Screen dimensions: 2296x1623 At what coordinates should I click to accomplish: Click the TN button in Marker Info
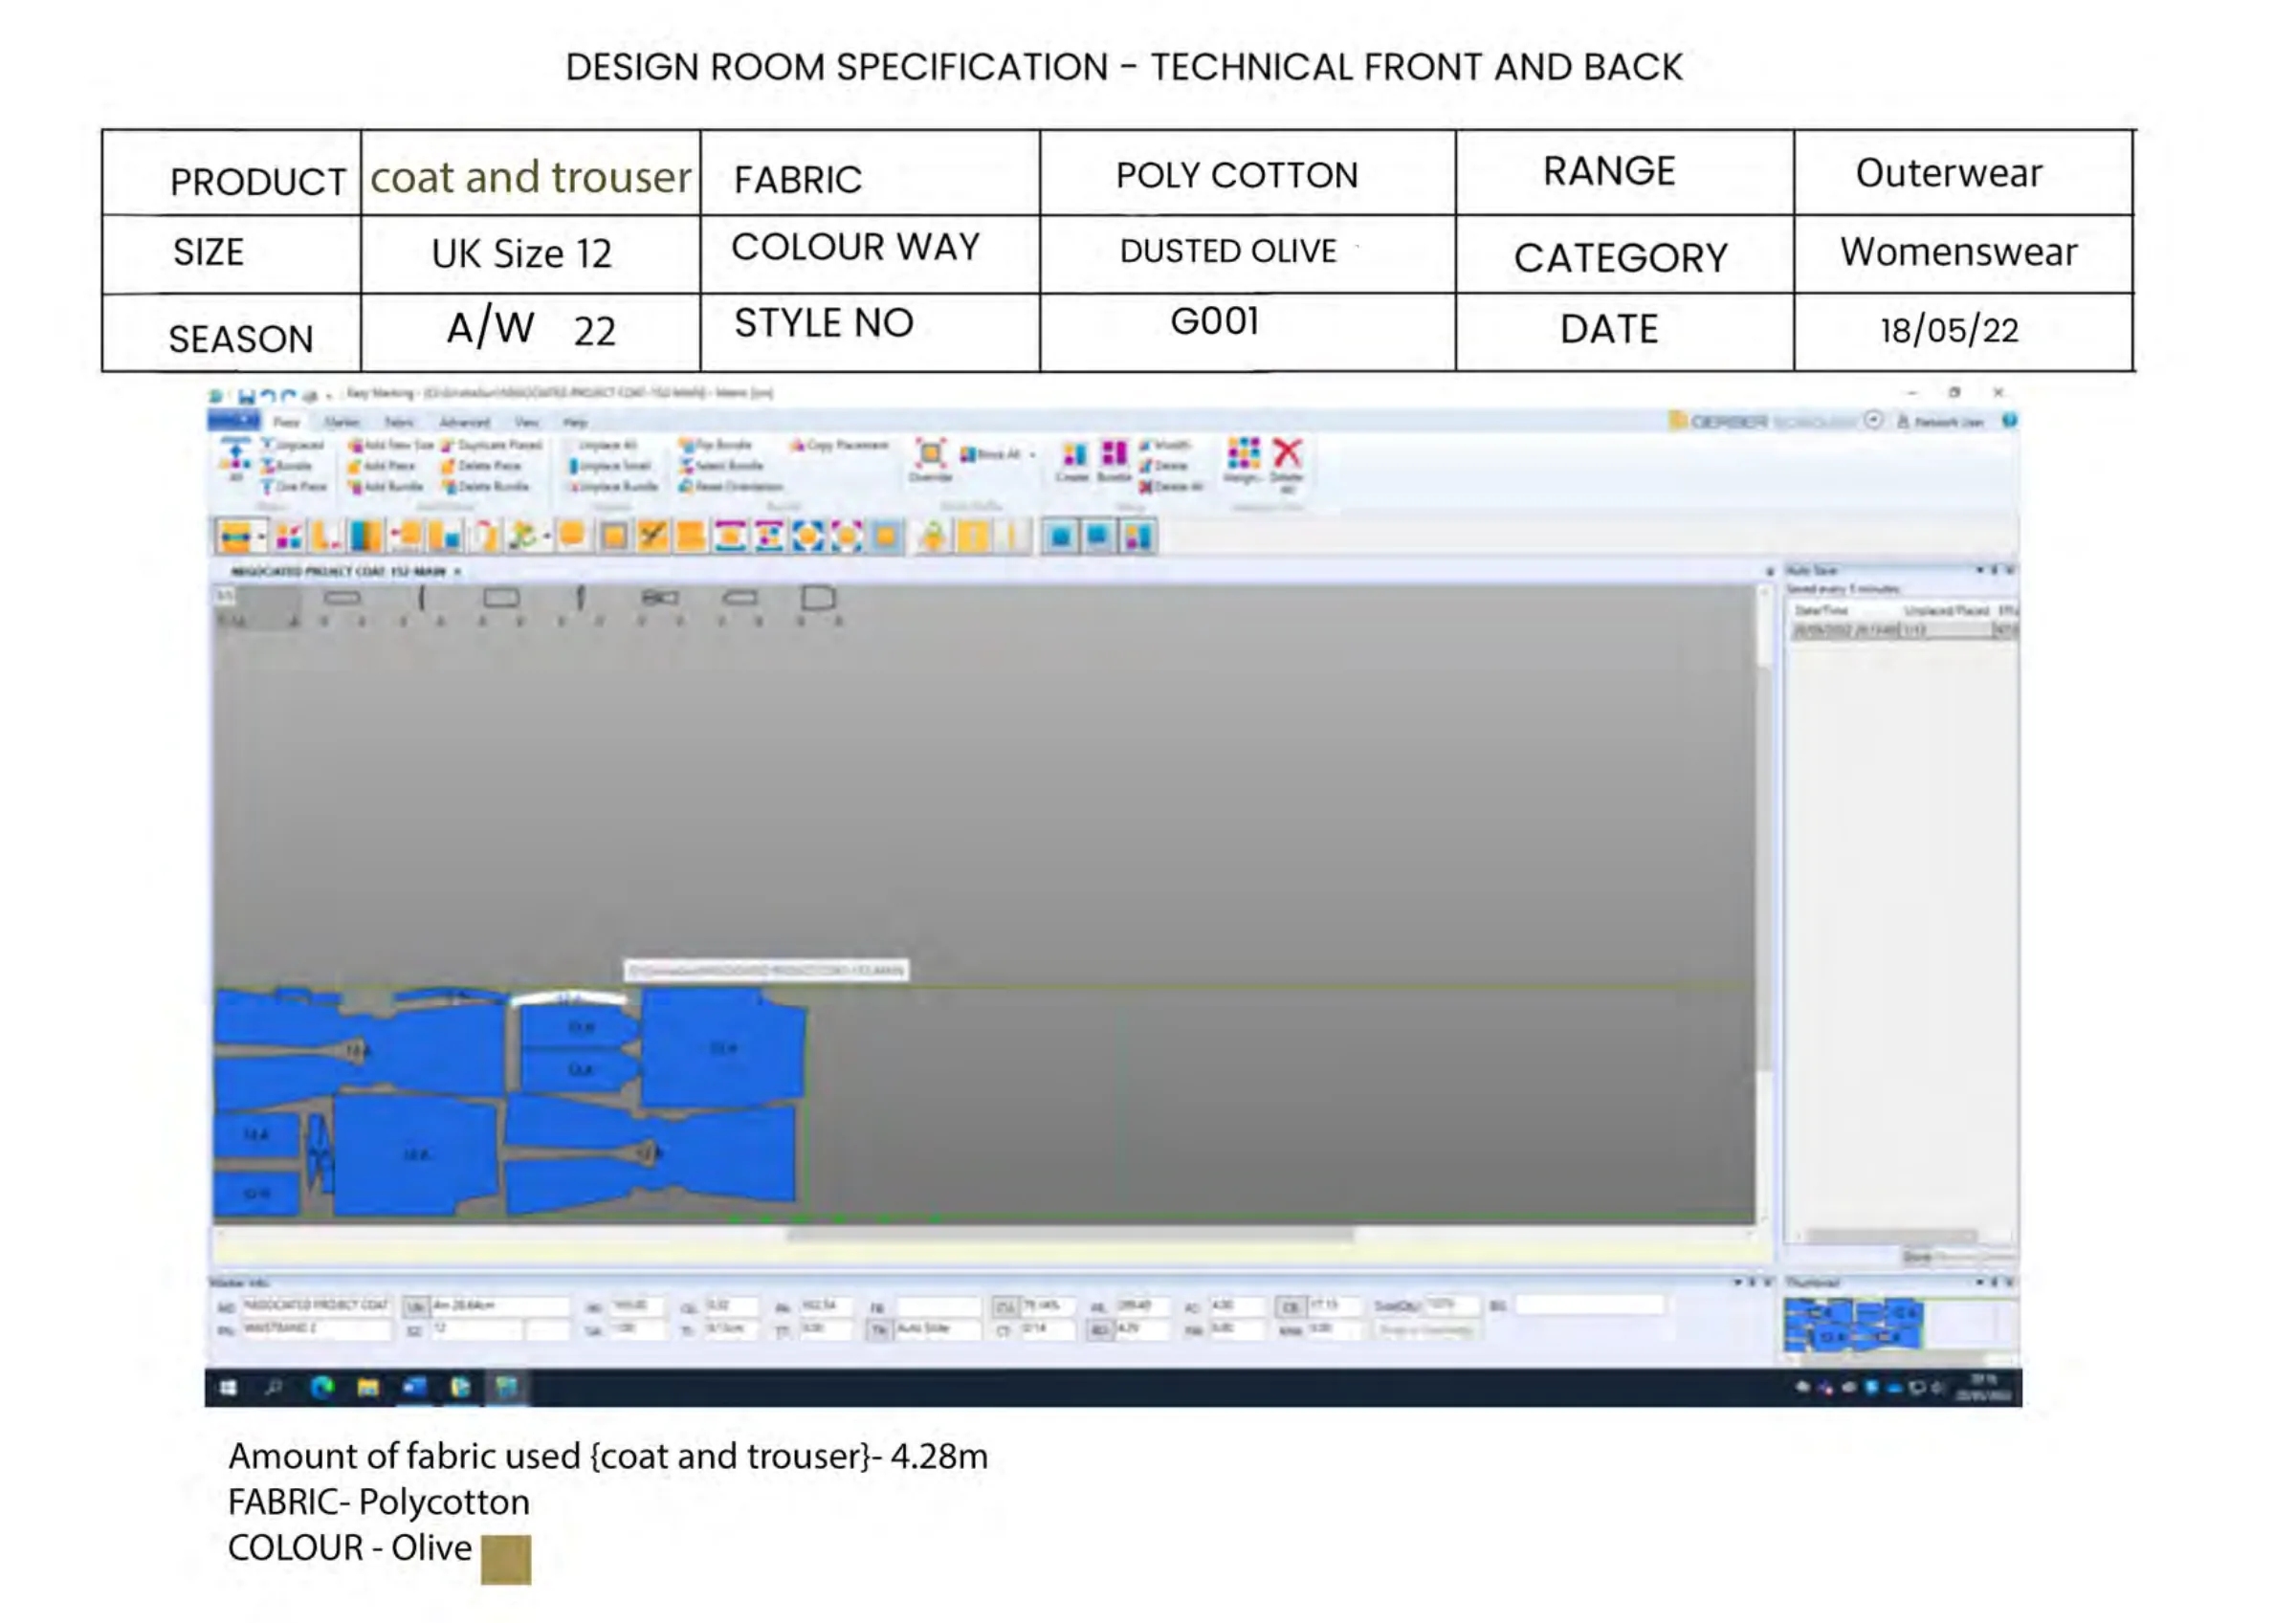[x=879, y=1331]
